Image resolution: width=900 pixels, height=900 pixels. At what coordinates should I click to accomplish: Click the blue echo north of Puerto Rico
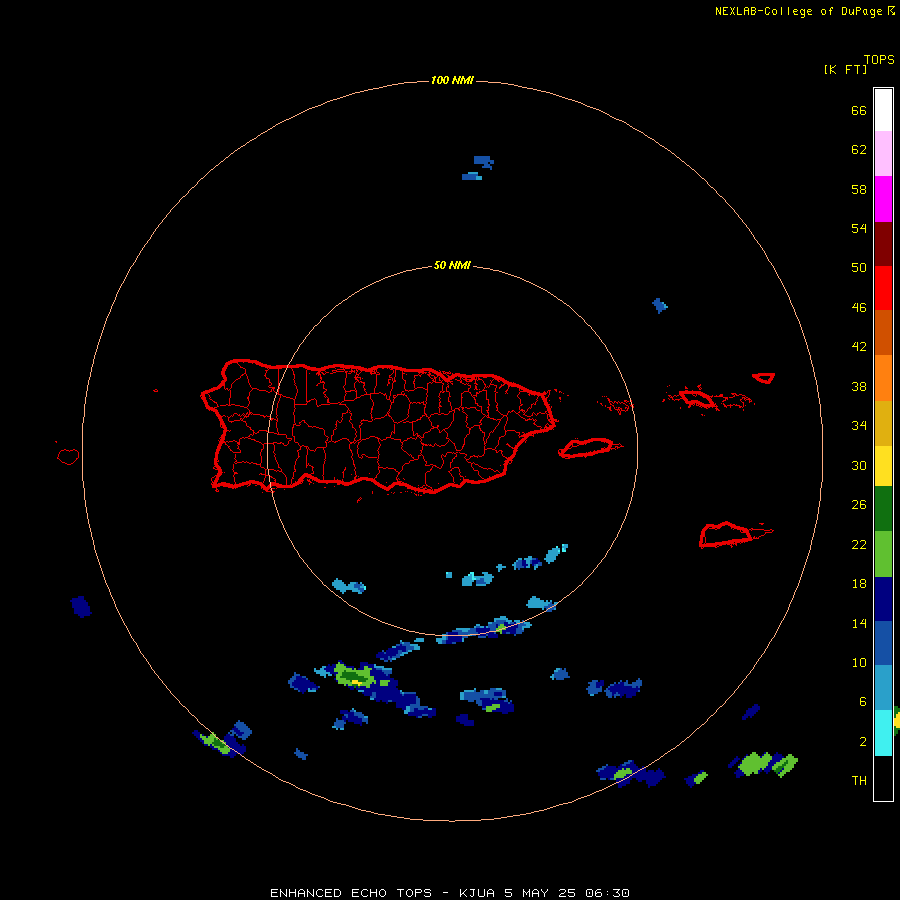point(478,168)
